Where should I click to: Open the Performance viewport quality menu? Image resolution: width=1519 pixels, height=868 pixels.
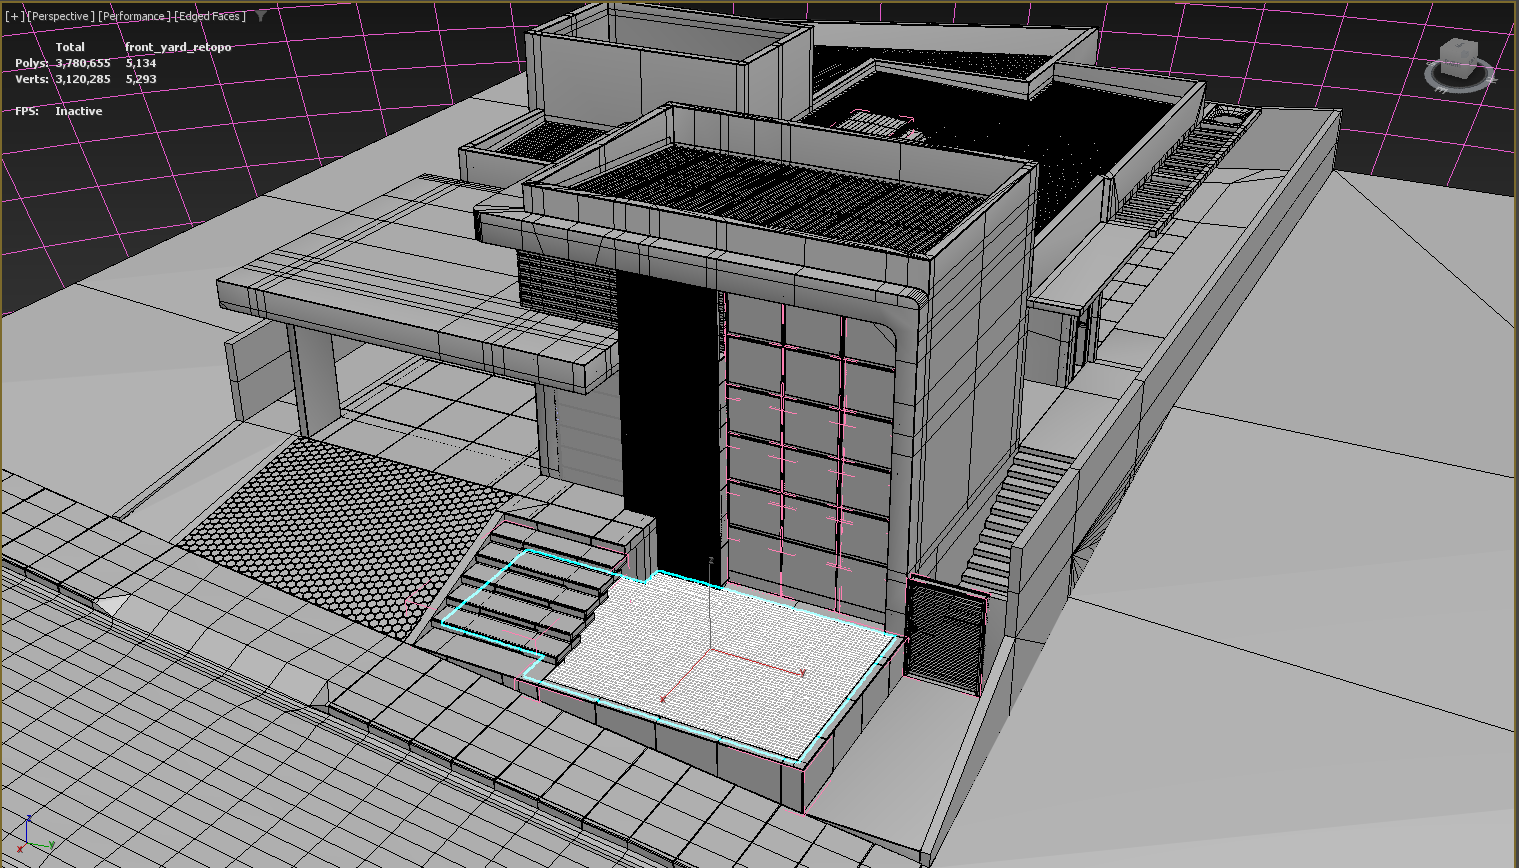134,16
